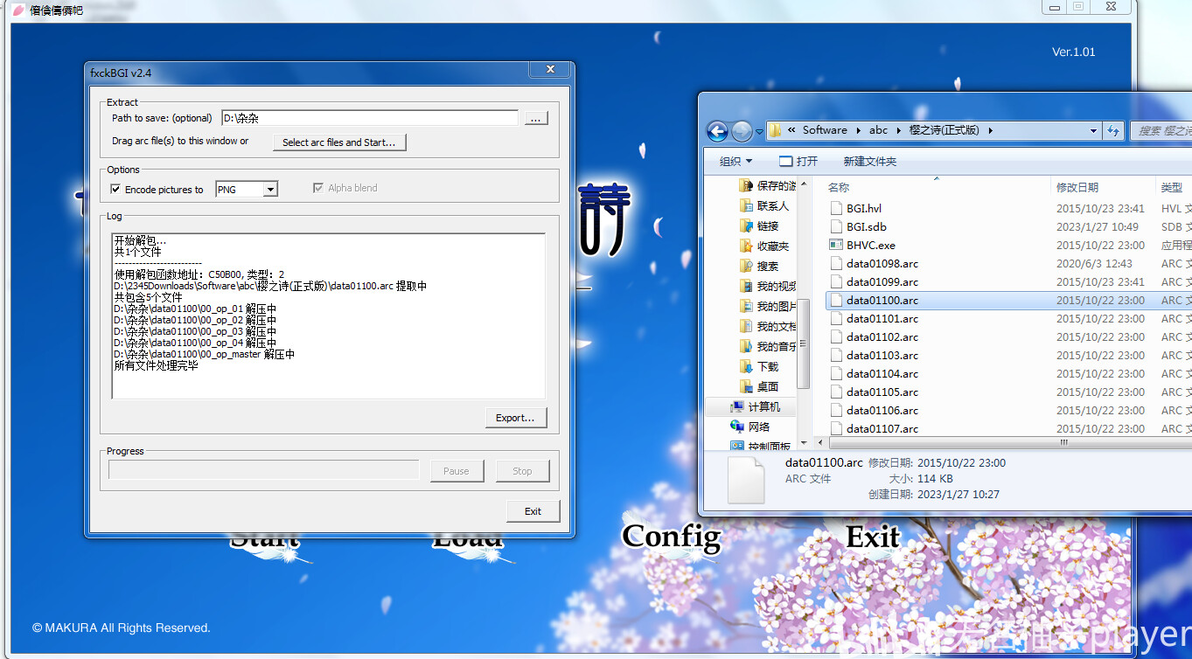The height and width of the screenshot is (659, 1192).
Task: Click the Explorer forward navigation arrow
Action: tap(742, 131)
